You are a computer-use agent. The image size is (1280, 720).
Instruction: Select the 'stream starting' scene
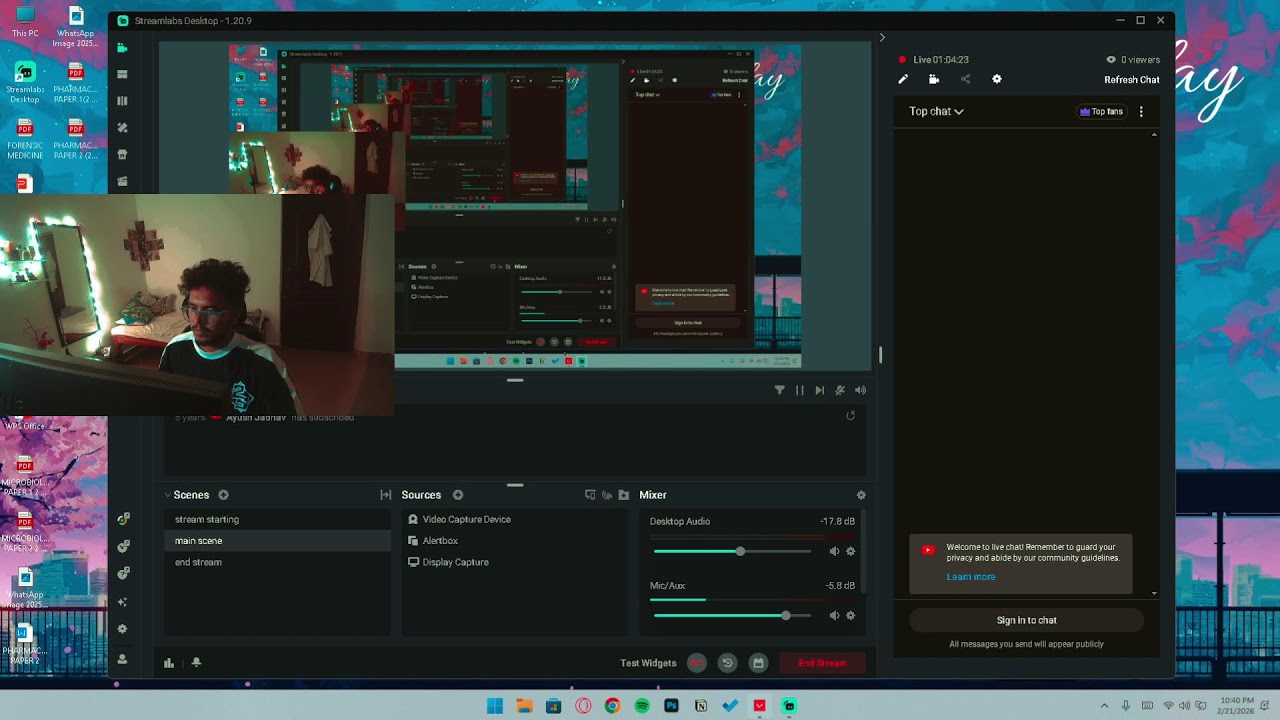coord(277,519)
